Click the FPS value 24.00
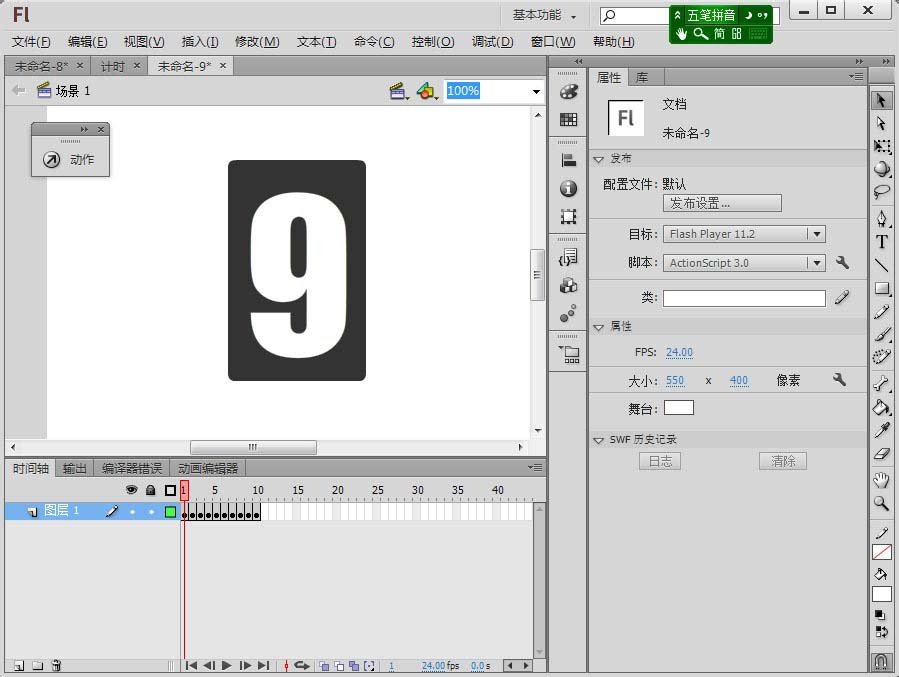This screenshot has width=899, height=677. click(679, 352)
